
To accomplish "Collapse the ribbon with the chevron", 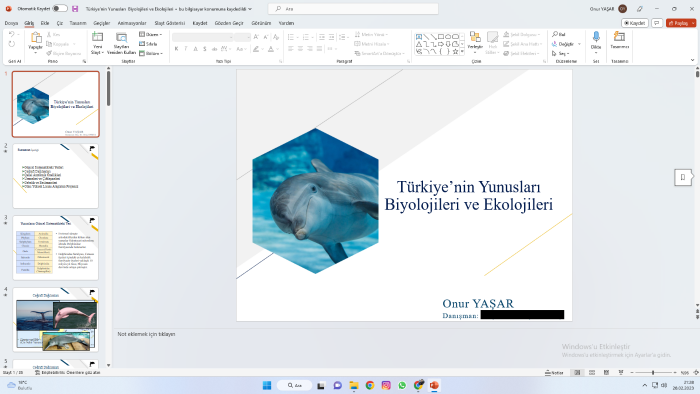I will [x=692, y=60].
